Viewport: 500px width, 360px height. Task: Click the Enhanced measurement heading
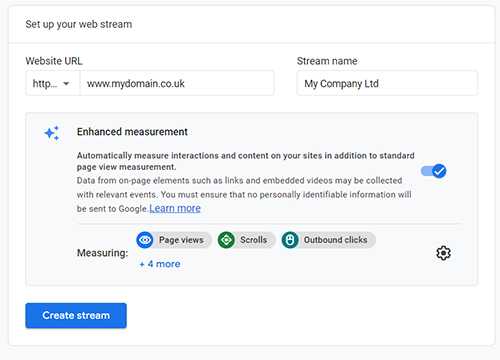pos(132,132)
